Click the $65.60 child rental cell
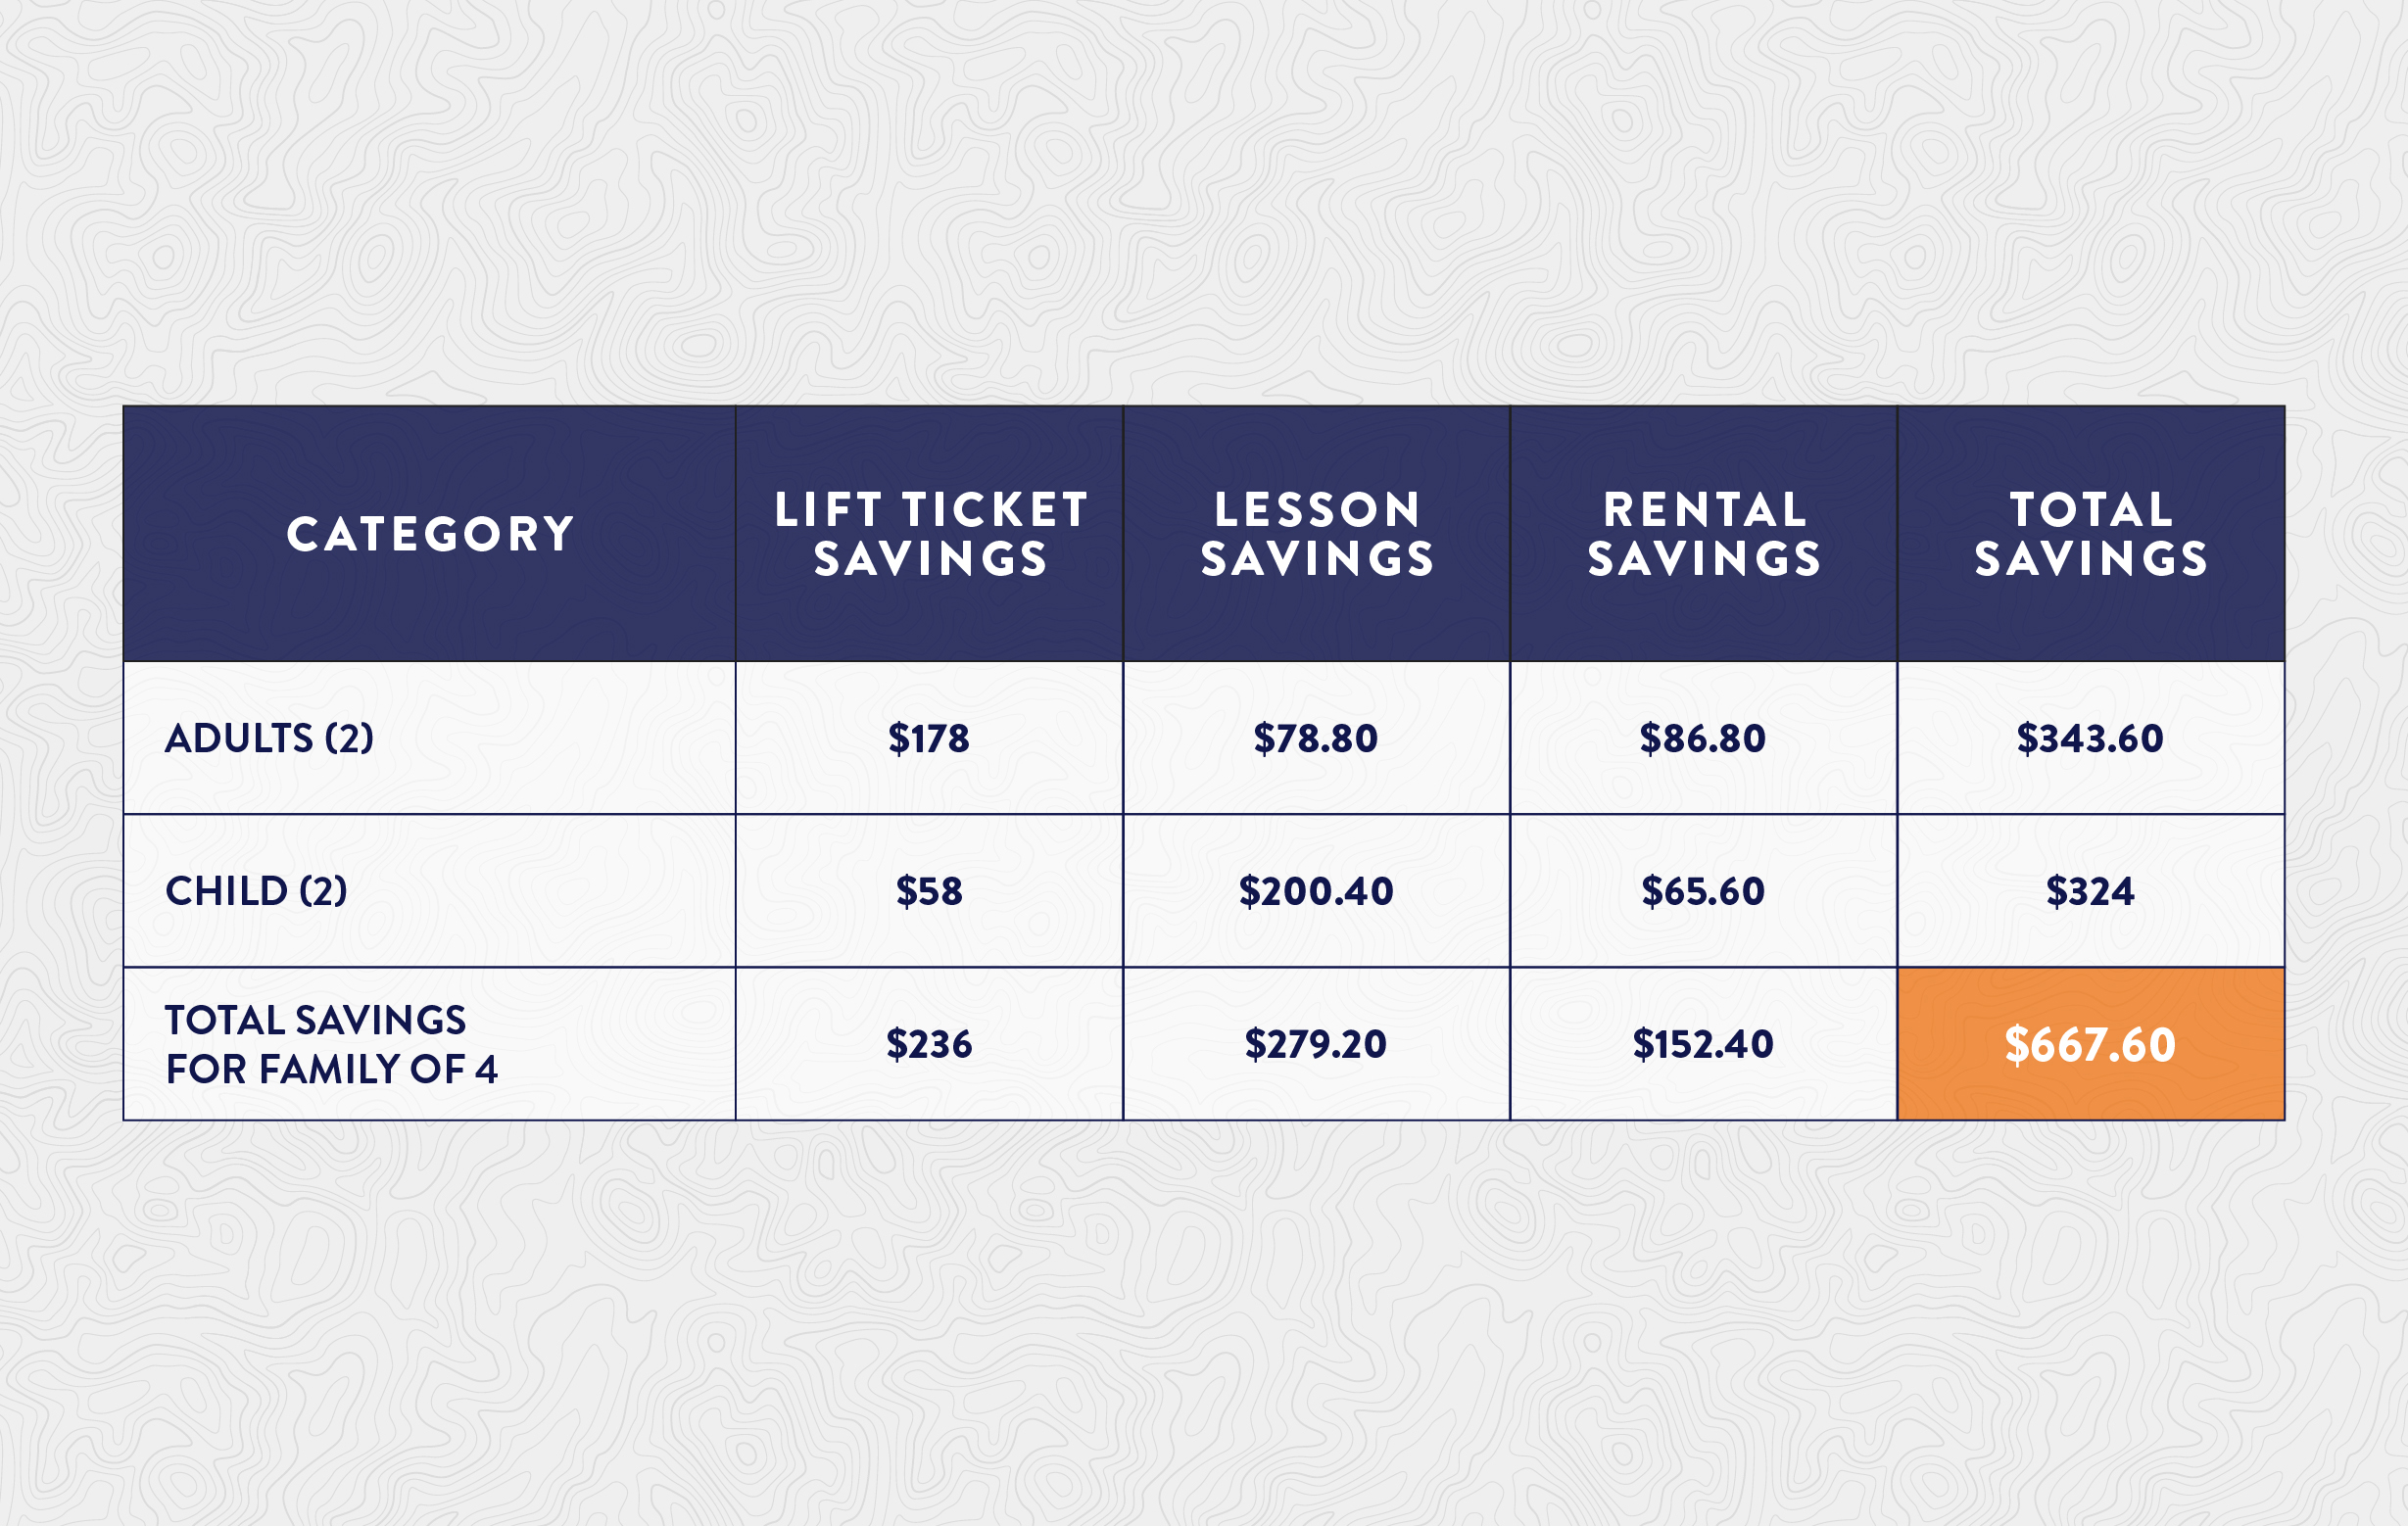 [x=1703, y=891]
